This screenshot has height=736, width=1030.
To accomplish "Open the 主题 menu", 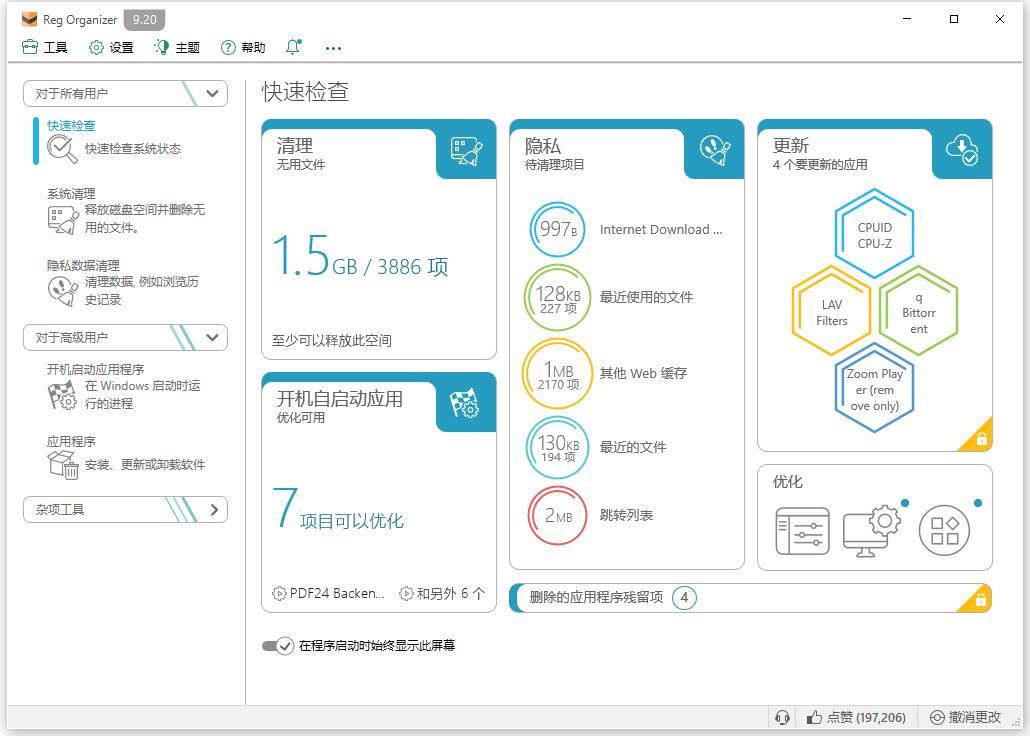I will (x=177, y=47).
